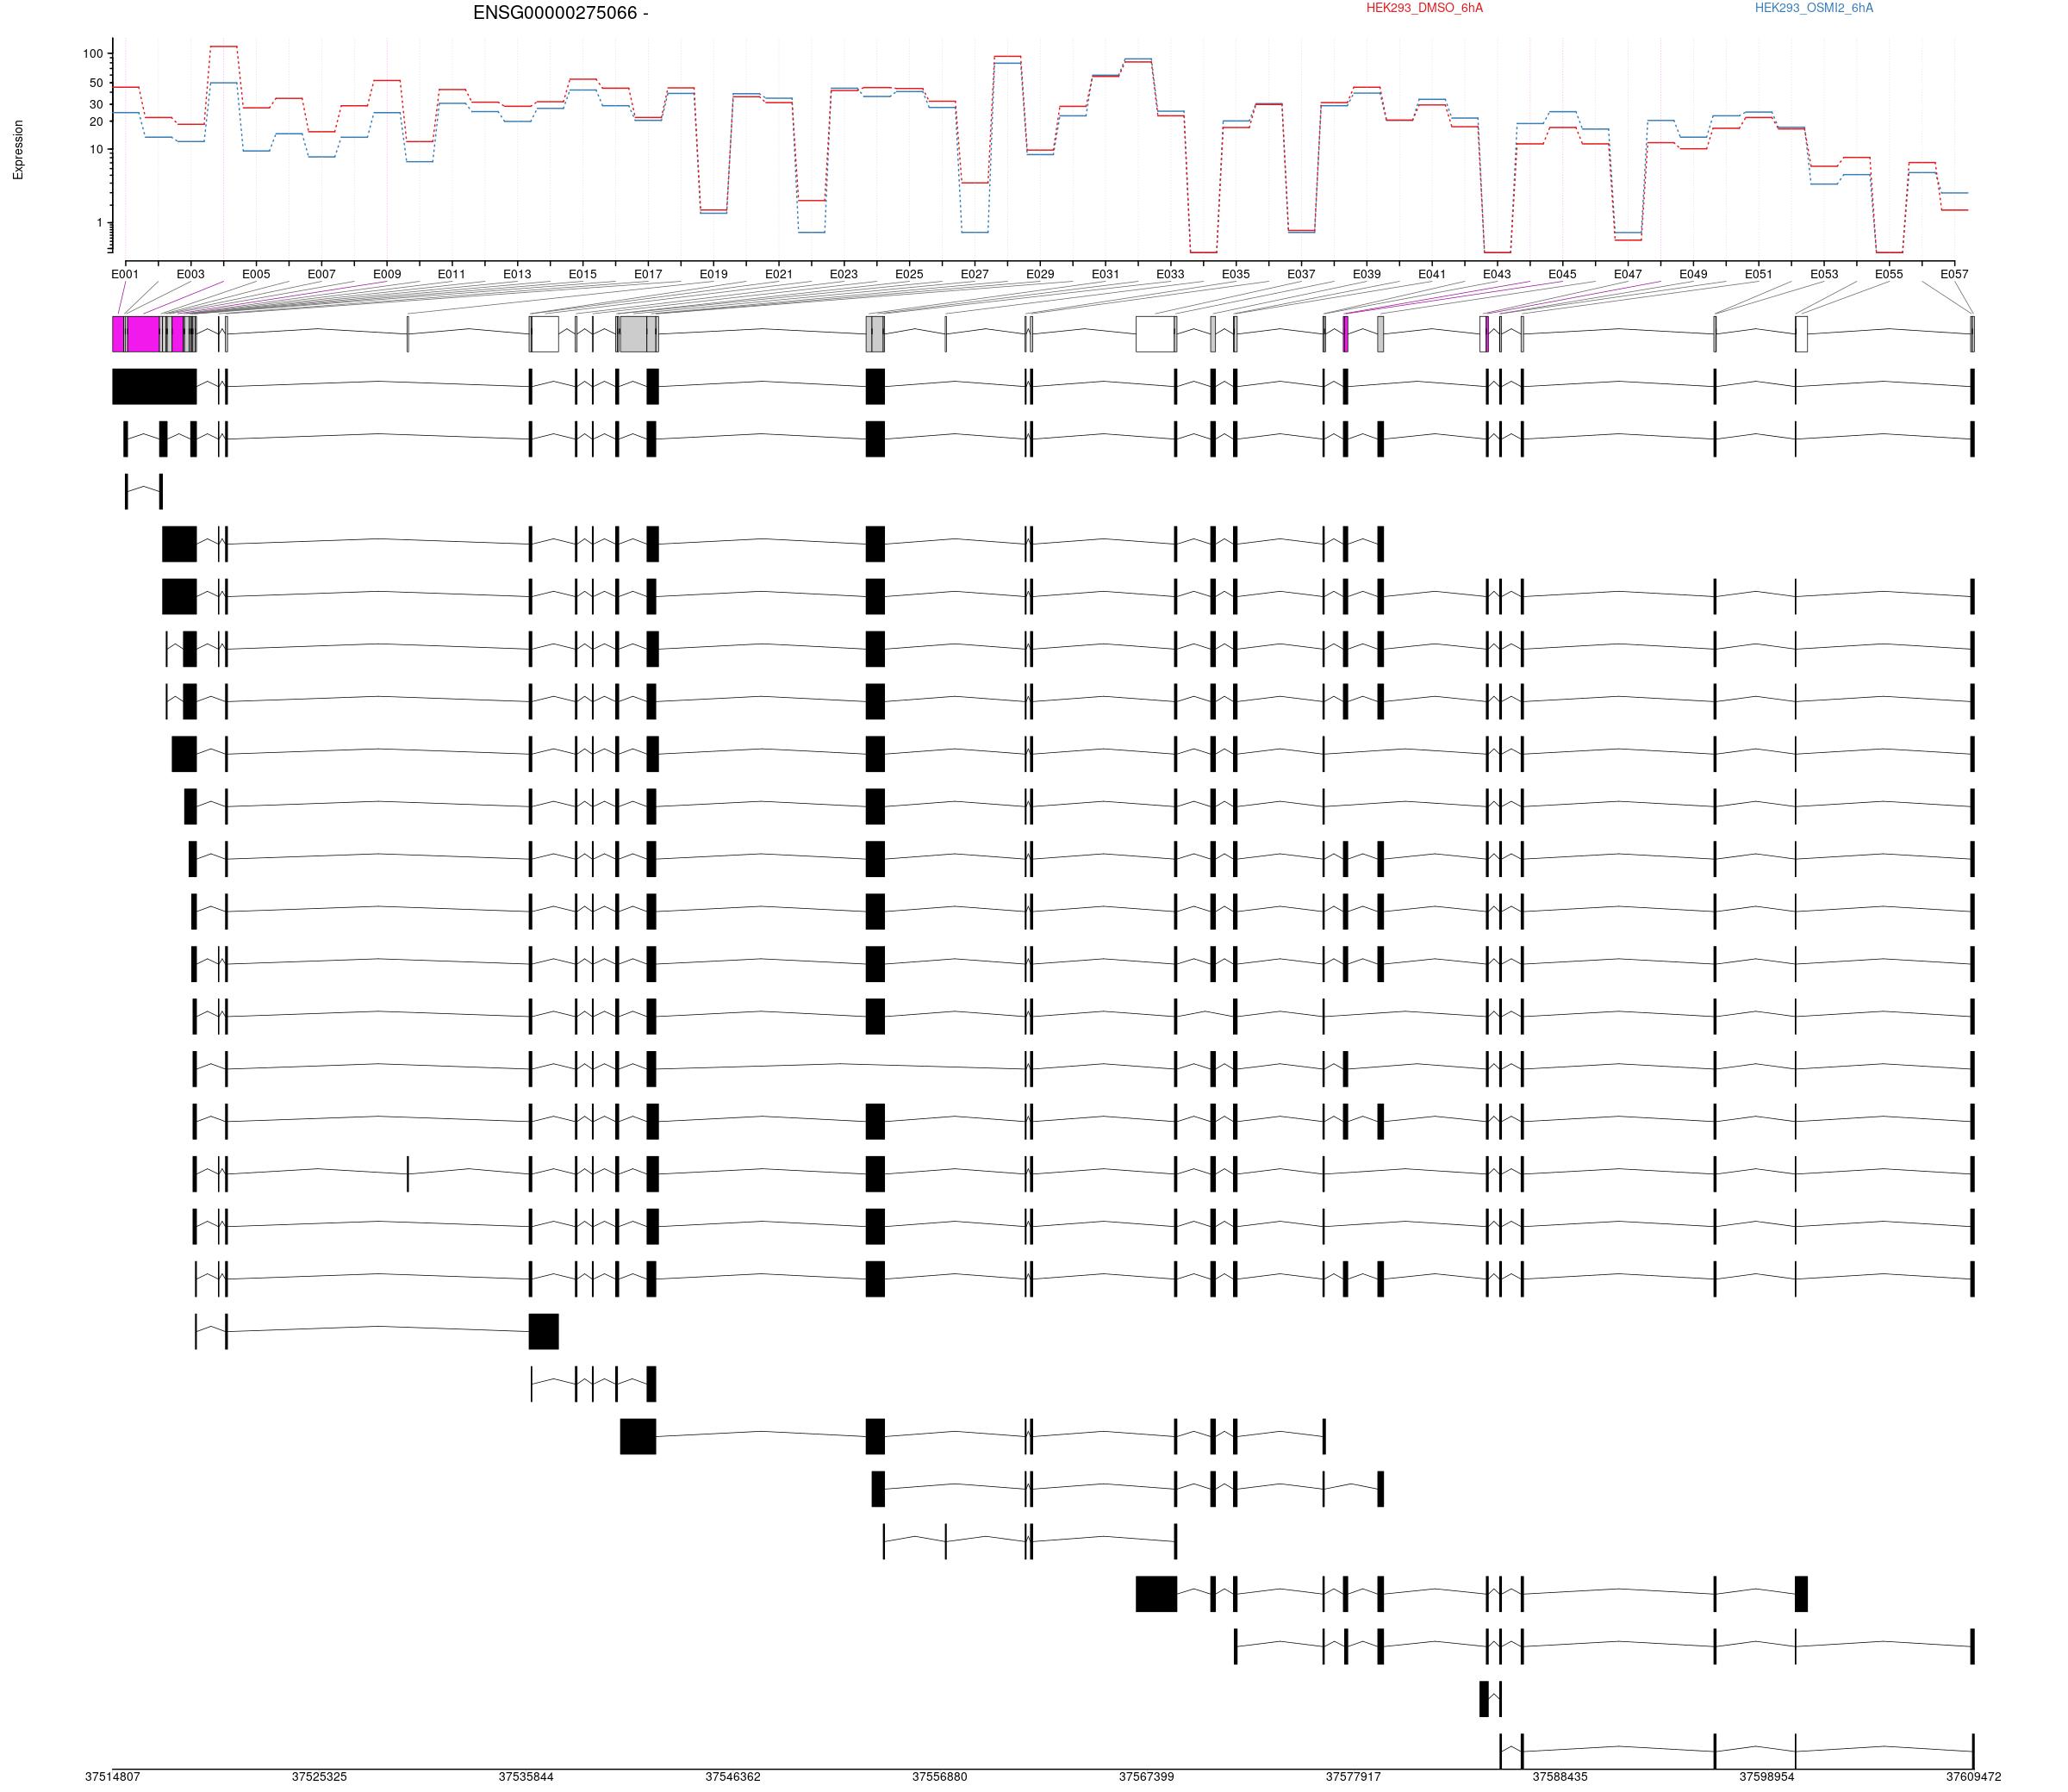Click genomic coordinate 37609472
The width and height of the screenshot is (2068, 1792).
(x=1974, y=1777)
